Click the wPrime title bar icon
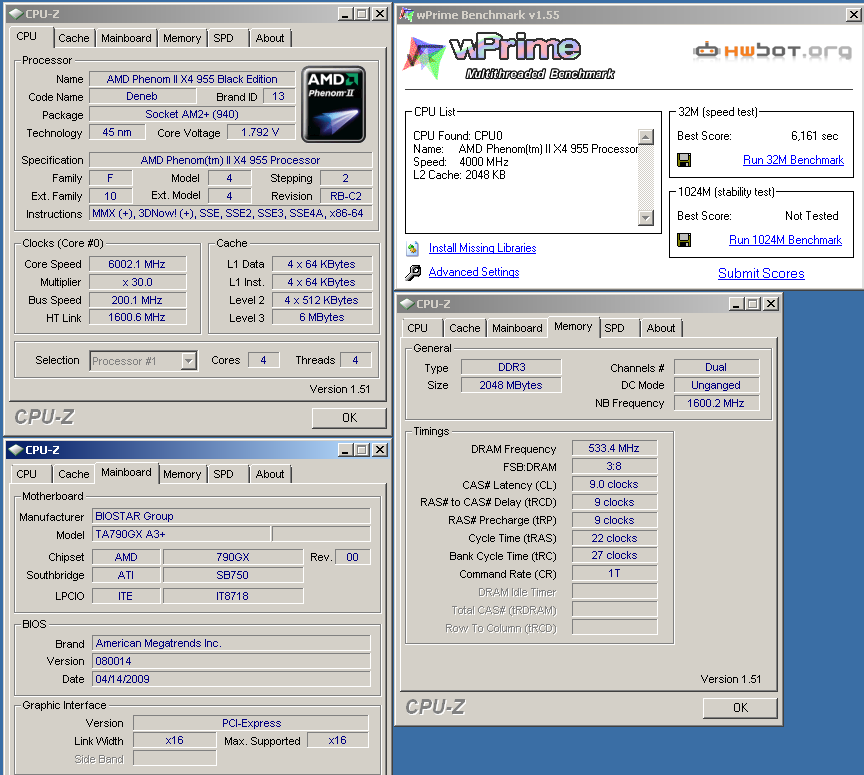 406,15
